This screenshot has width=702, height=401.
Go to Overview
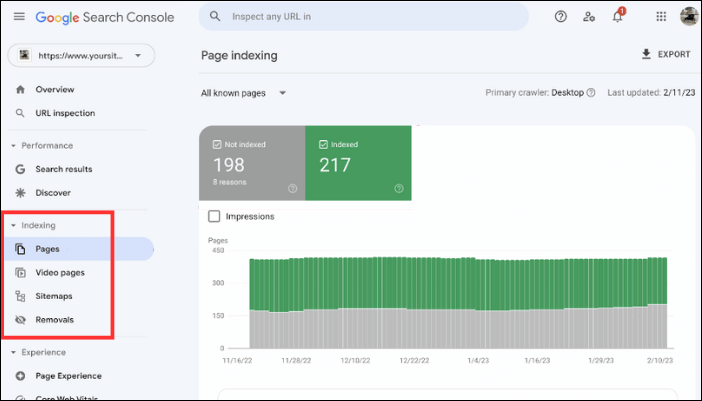coord(55,90)
